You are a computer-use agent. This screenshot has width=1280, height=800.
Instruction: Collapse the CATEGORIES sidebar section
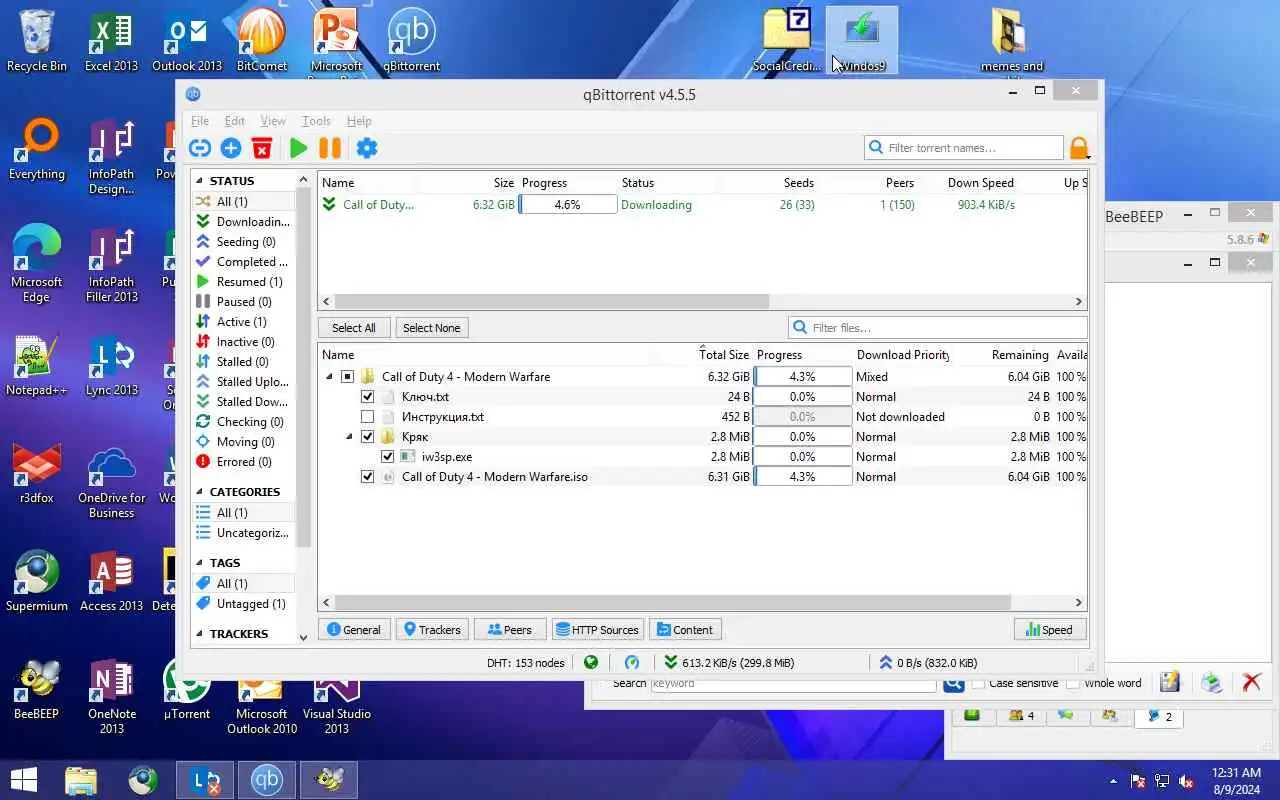click(199, 492)
